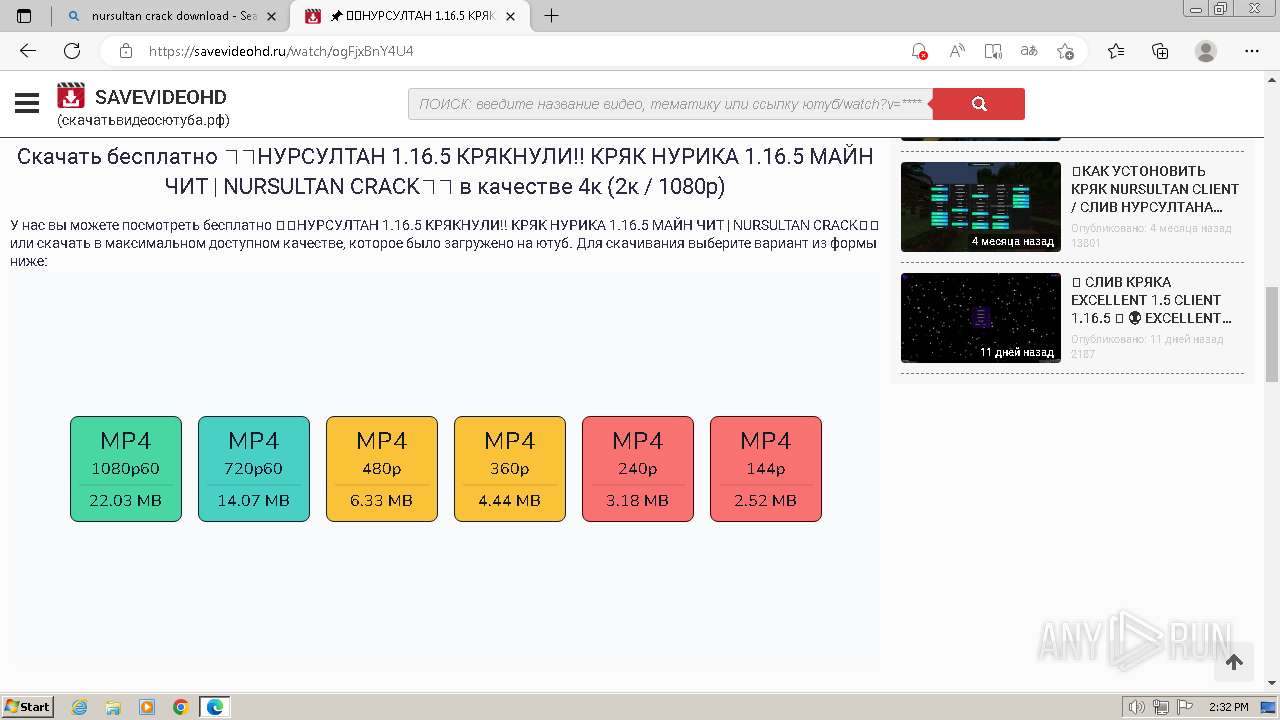Open Action Center flag tray icon
The width and height of the screenshot is (1280, 720).
[1184, 707]
